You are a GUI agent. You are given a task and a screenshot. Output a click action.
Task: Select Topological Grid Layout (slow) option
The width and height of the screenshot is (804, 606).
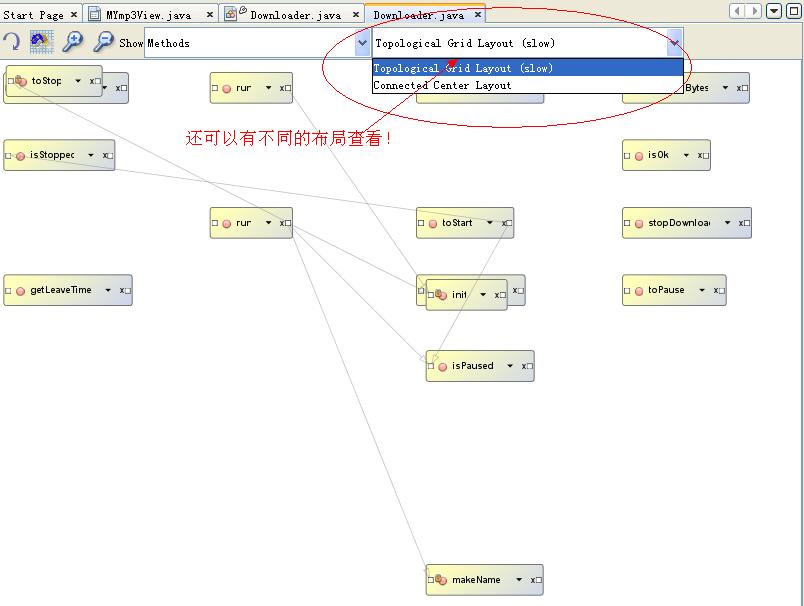528,68
